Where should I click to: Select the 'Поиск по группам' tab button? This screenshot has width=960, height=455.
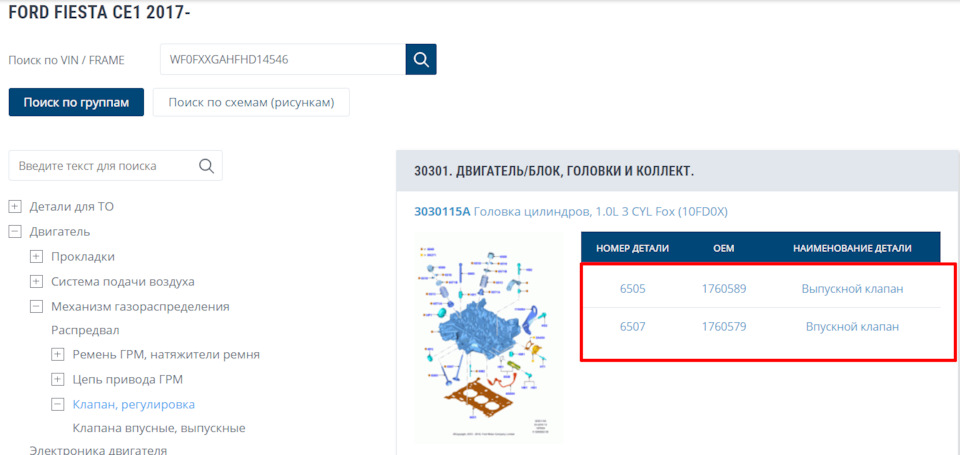pos(76,102)
